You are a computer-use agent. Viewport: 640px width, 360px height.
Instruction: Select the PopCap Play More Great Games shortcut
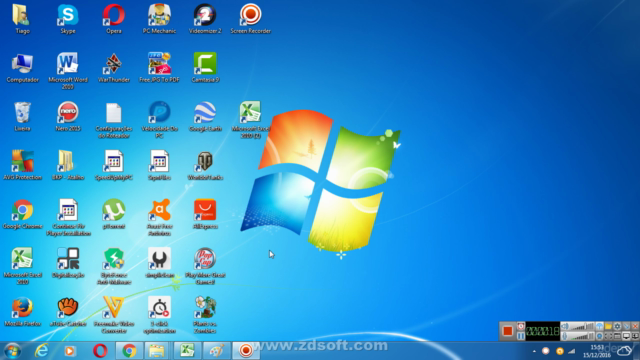click(x=205, y=266)
